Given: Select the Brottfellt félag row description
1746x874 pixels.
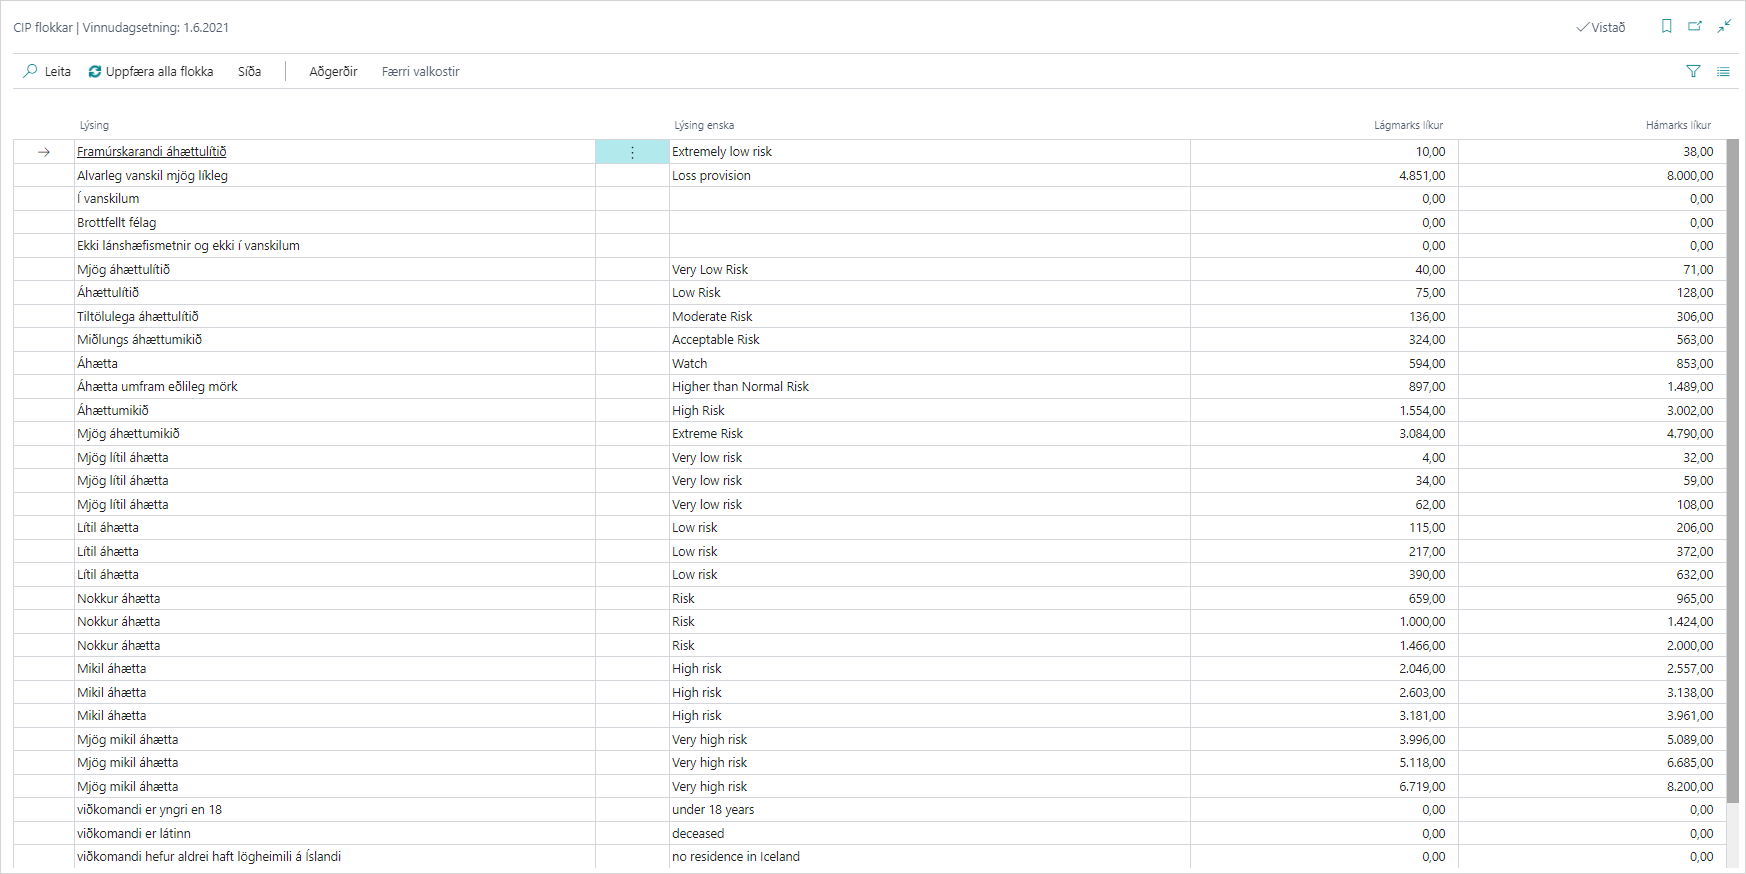Looking at the screenshot, I should click(117, 222).
